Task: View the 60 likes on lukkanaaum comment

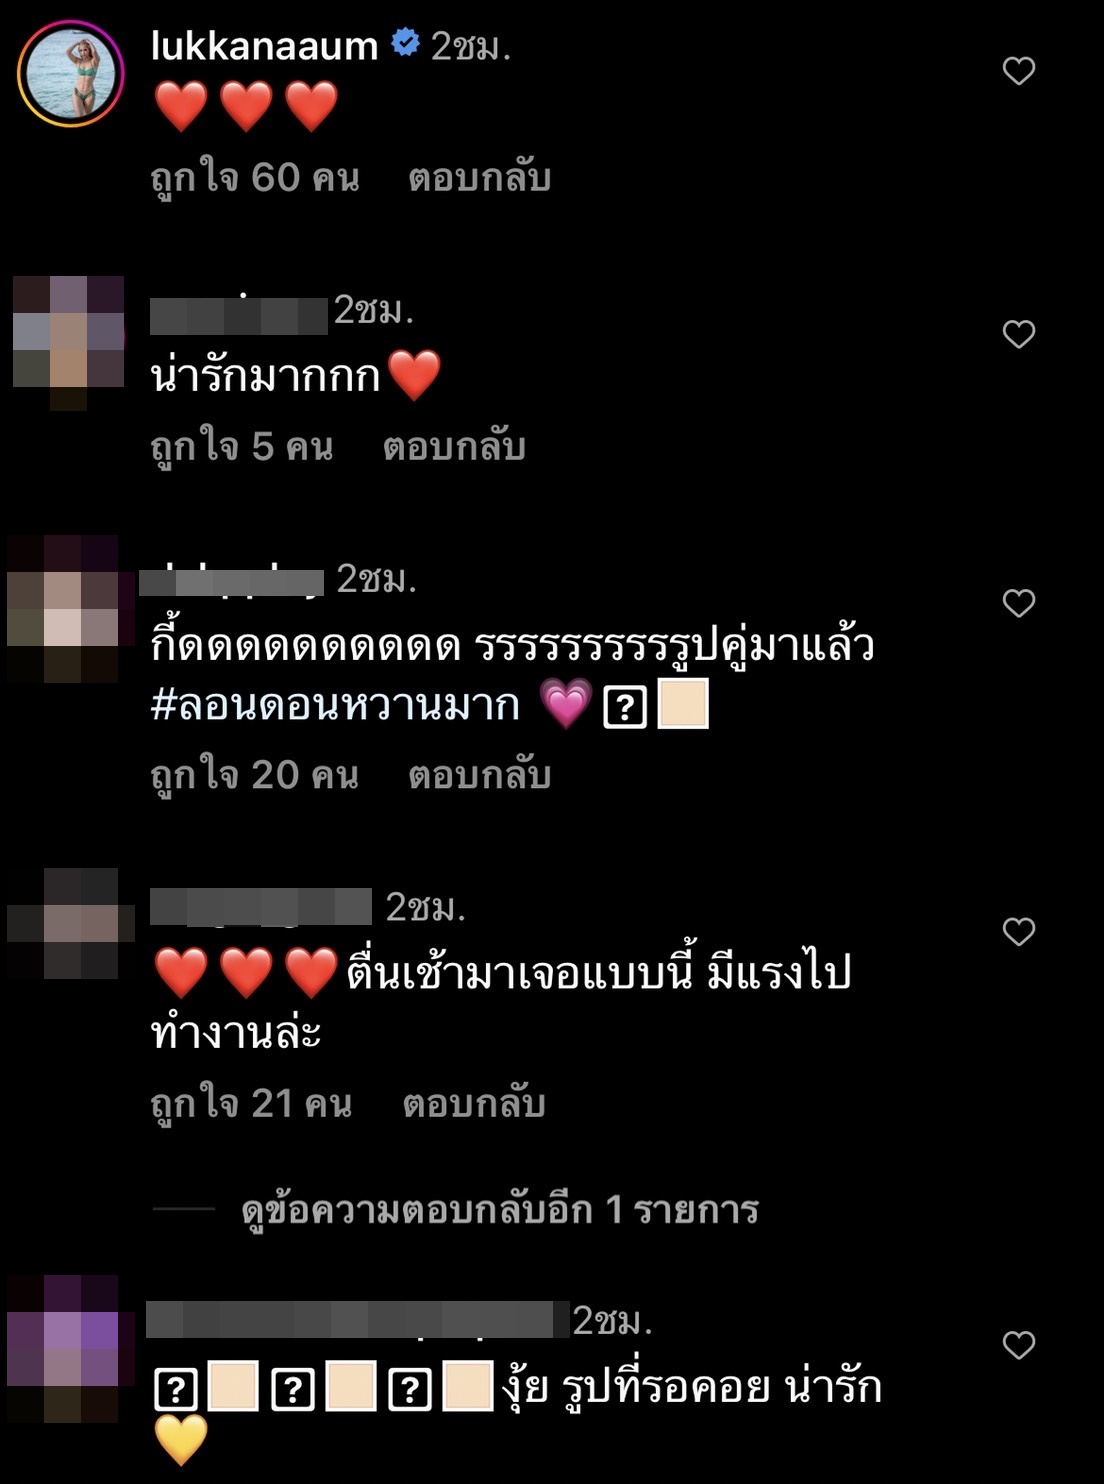Action: point(254,178)
